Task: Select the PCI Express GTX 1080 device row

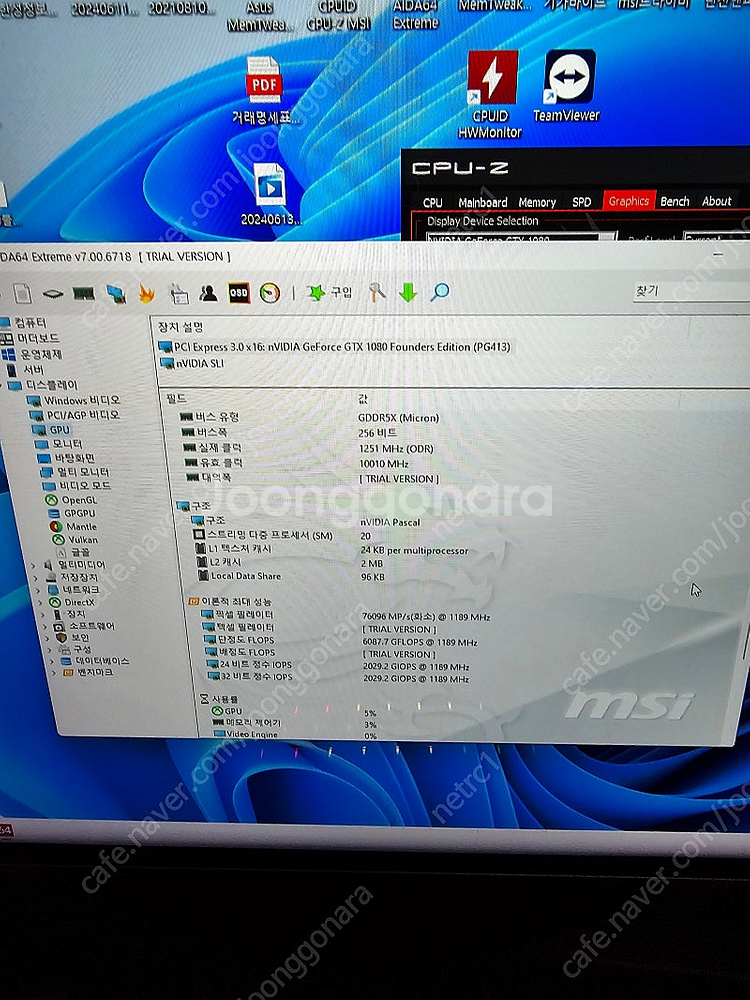Action: point(335,347)
